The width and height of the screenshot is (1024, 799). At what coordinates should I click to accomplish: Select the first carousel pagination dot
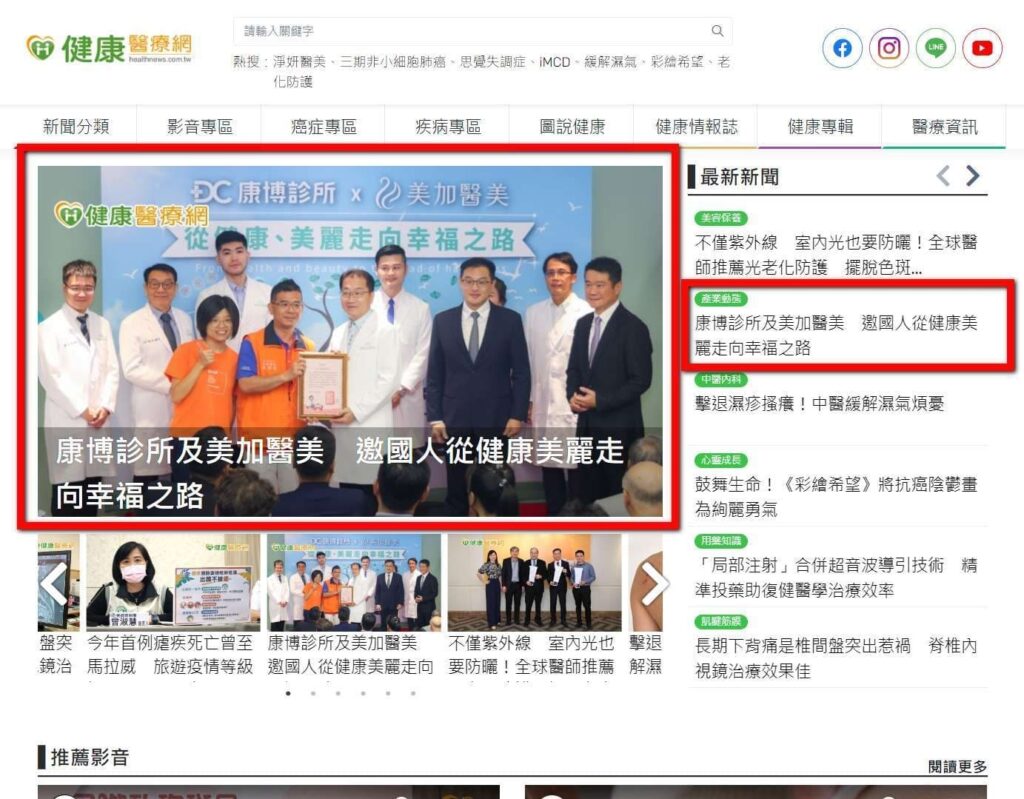(x=288, y=692)
